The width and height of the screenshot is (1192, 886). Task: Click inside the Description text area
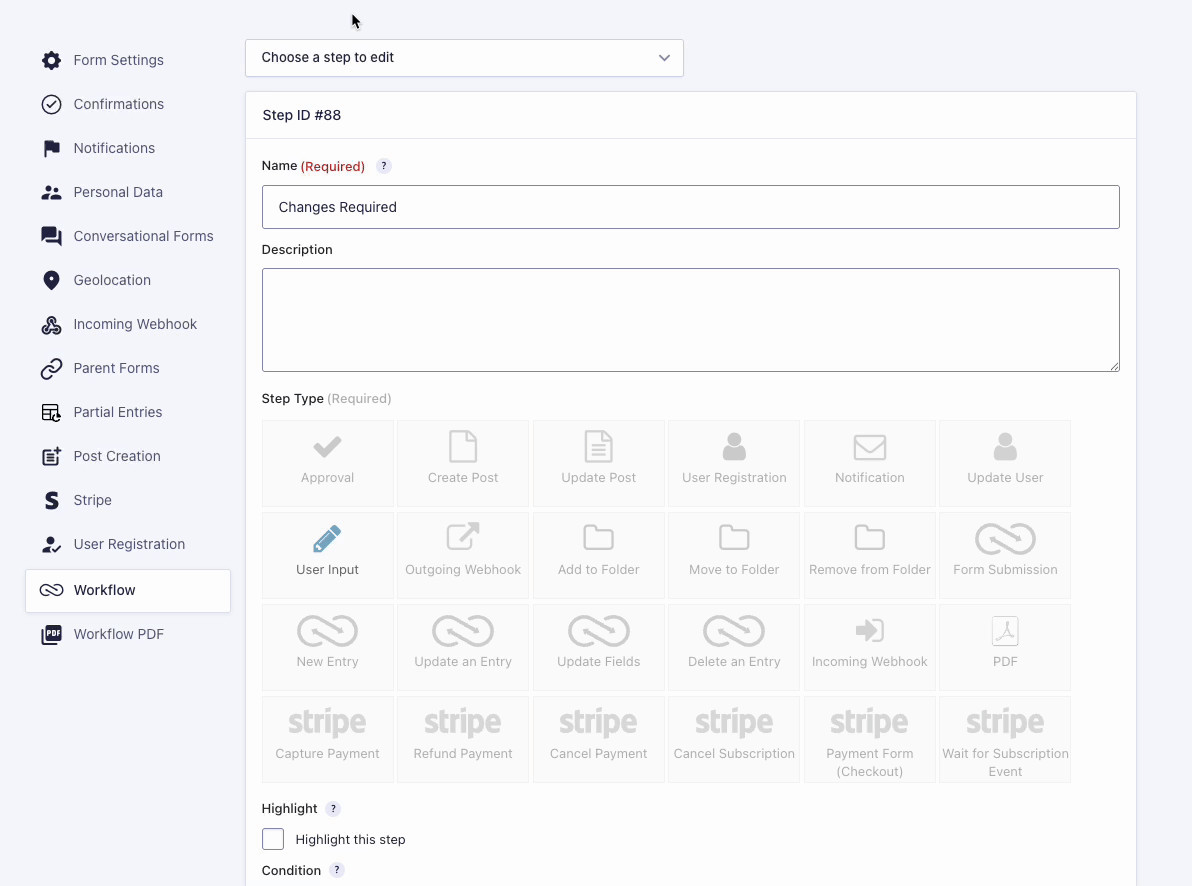[x=690, y=320]
